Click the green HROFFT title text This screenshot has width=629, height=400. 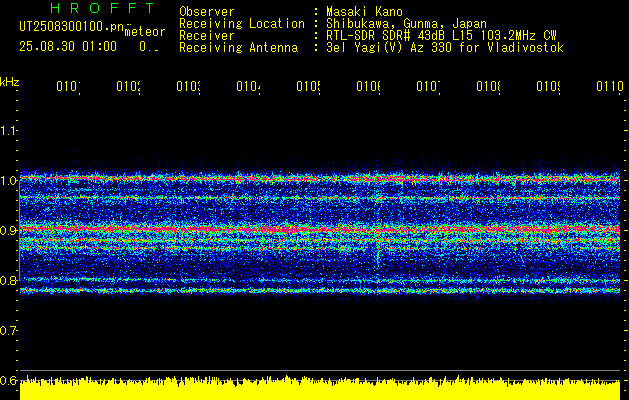[103, 8]
